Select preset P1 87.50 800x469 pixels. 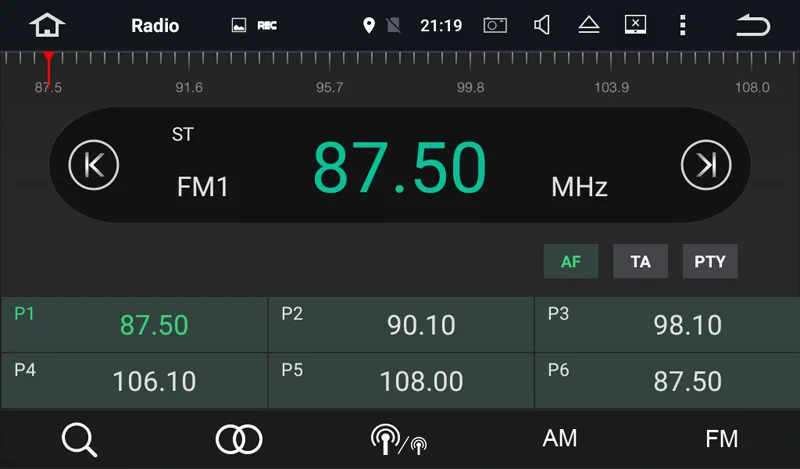pyautogui.click(x=134, y=325)
